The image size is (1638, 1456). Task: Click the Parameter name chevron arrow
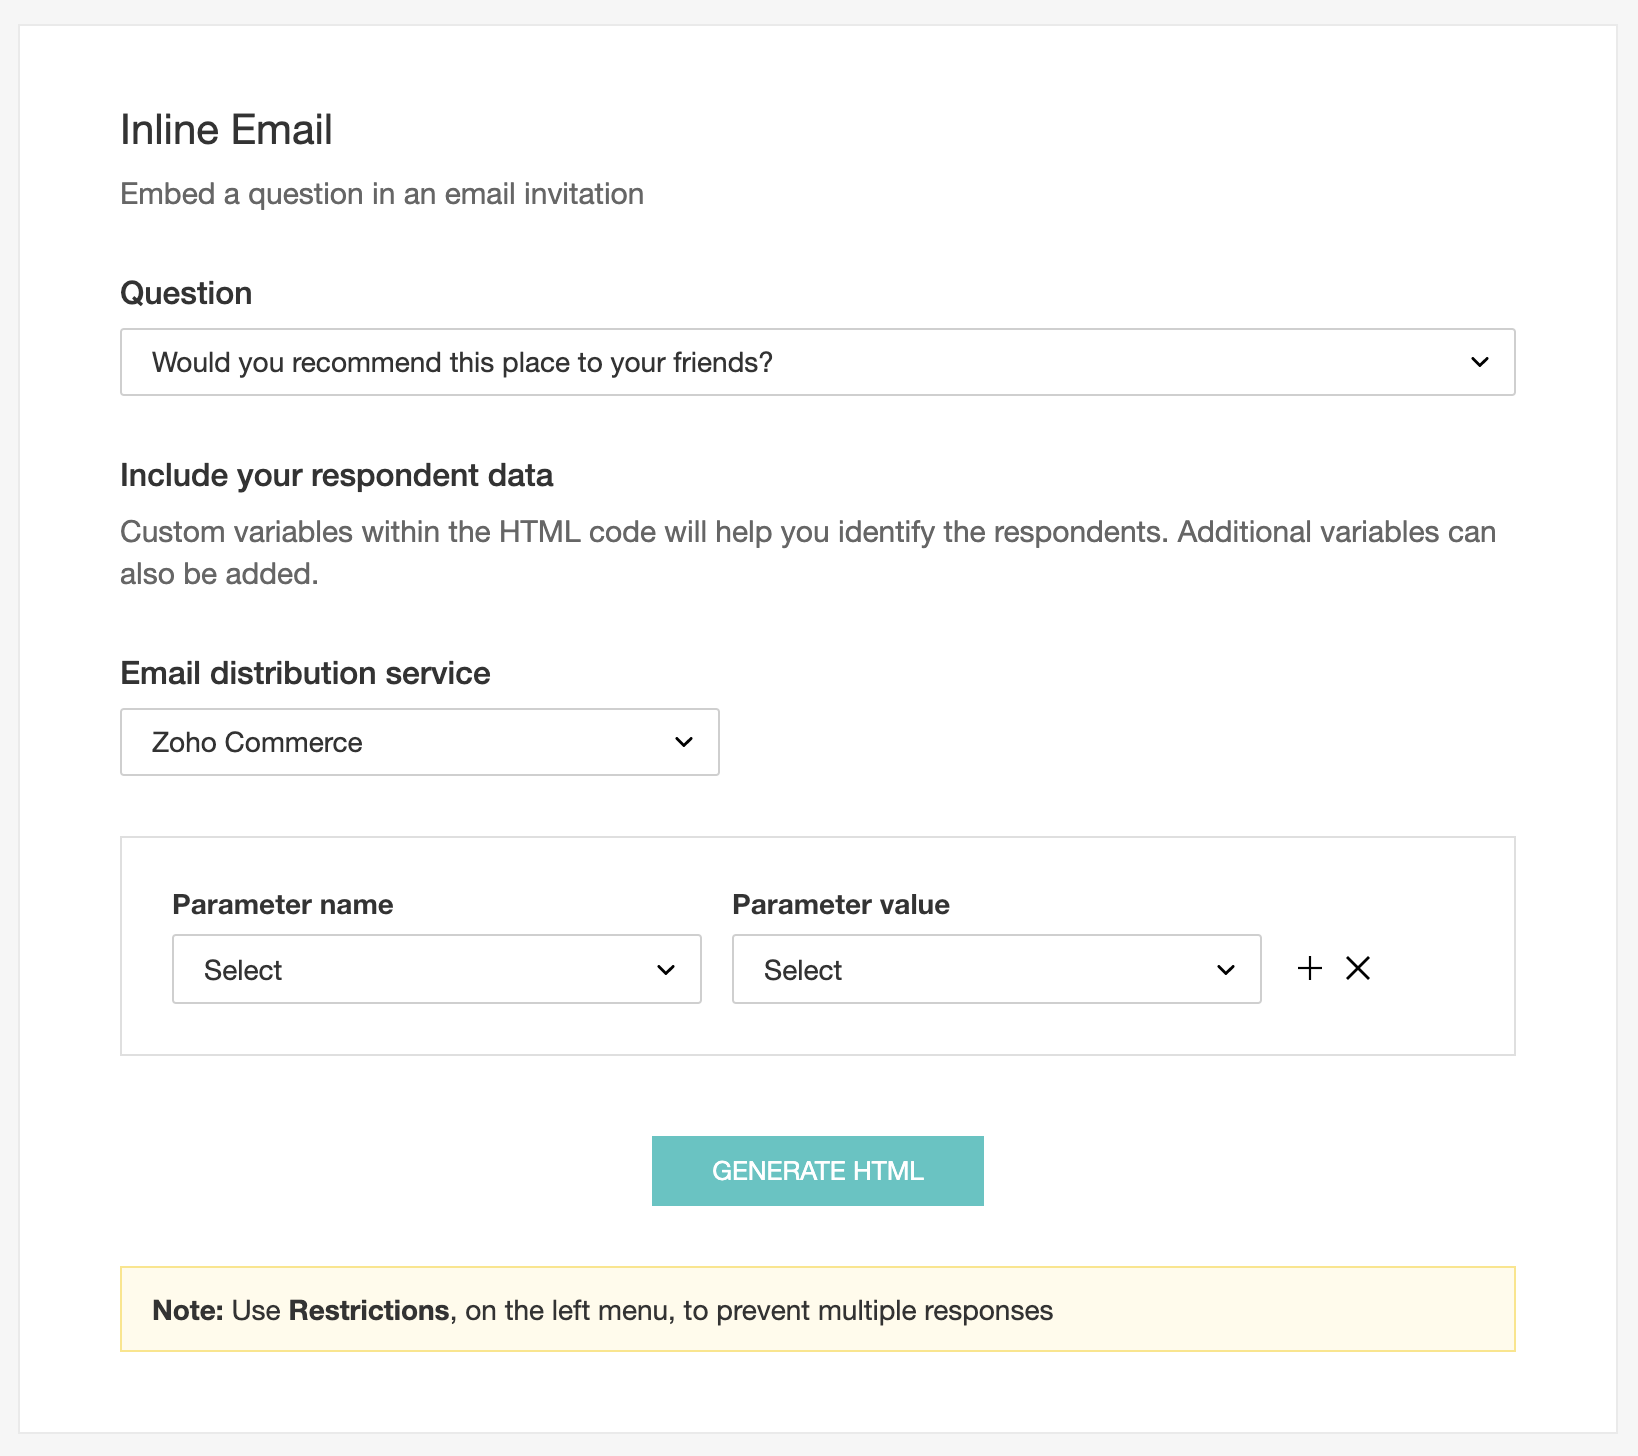coord(666,970)
